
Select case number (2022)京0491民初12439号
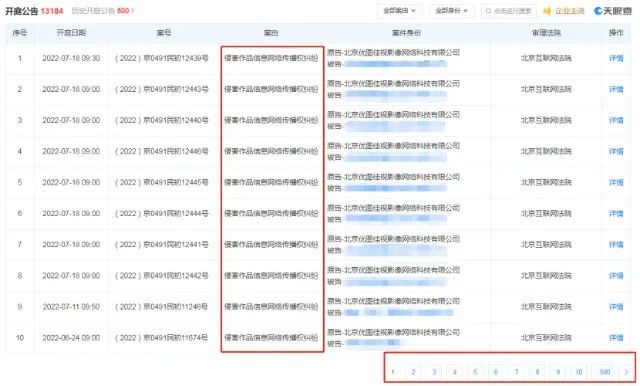click(x=162, y=58)
